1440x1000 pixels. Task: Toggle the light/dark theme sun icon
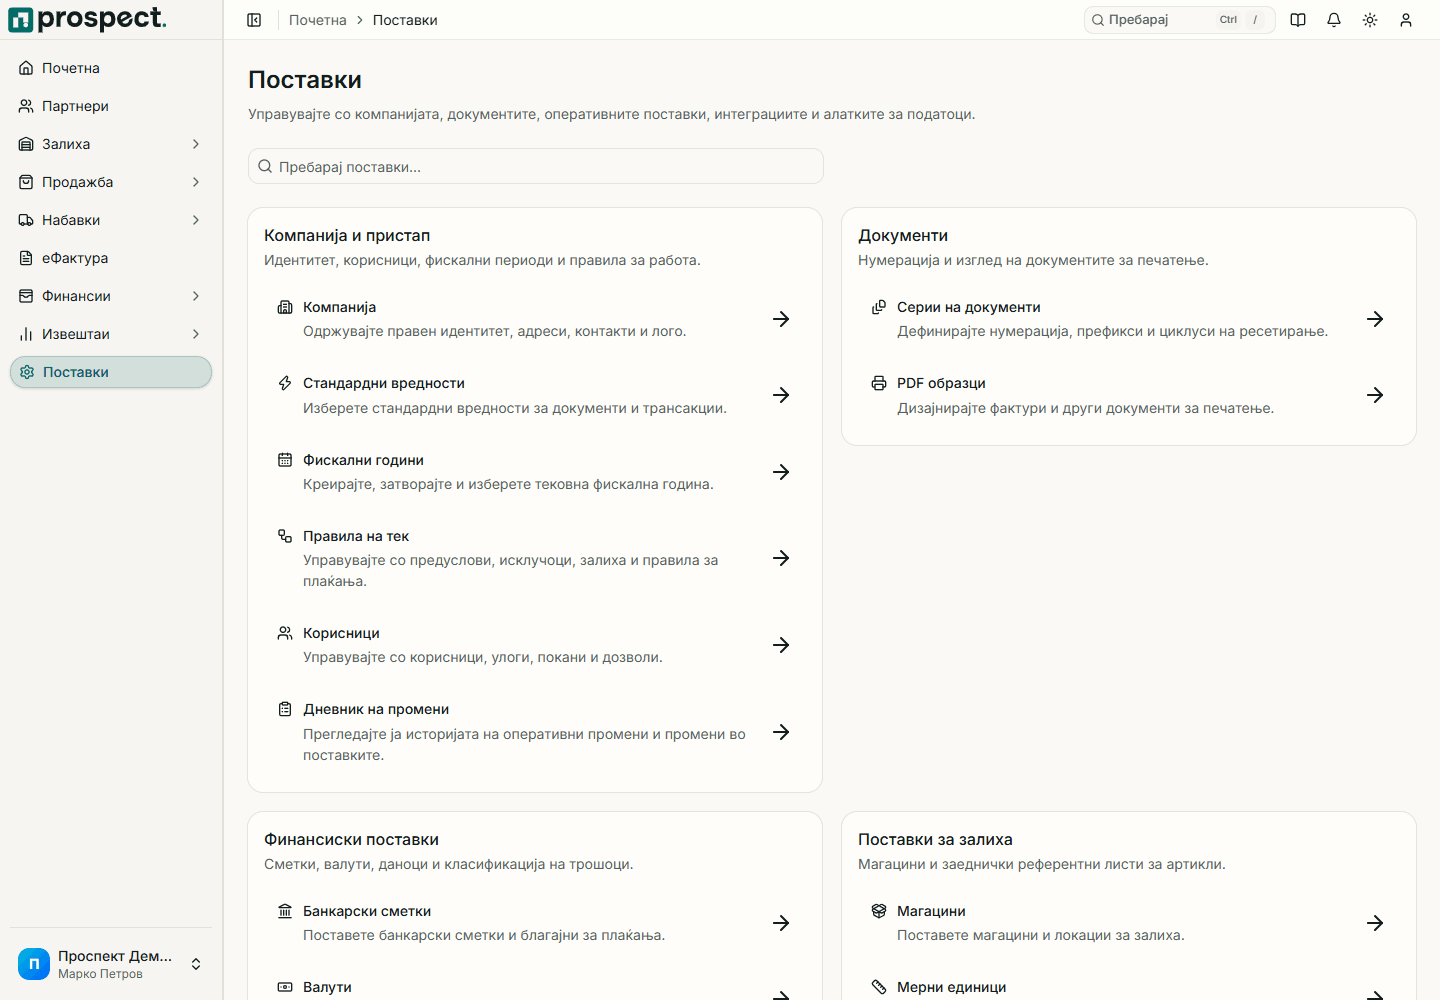pyautogui.click(x=1370, y=20)
